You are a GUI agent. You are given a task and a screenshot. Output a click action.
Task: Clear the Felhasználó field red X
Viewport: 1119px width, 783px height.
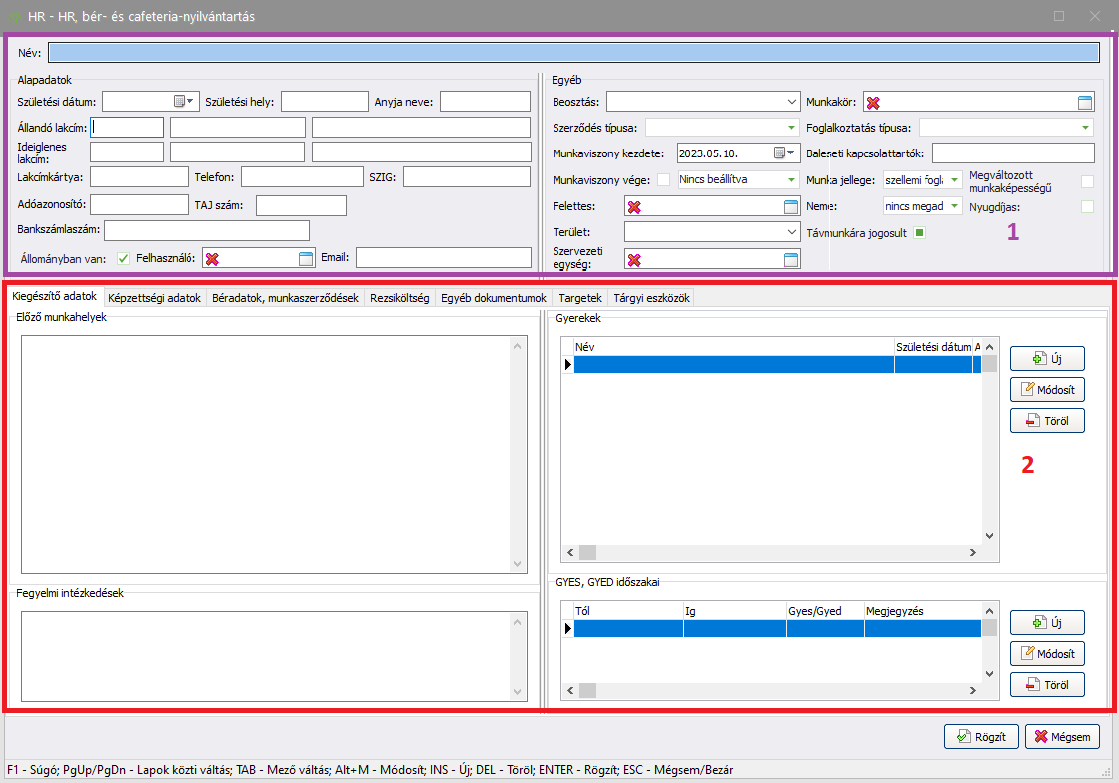pyautogui.click(x=211, y=259)
